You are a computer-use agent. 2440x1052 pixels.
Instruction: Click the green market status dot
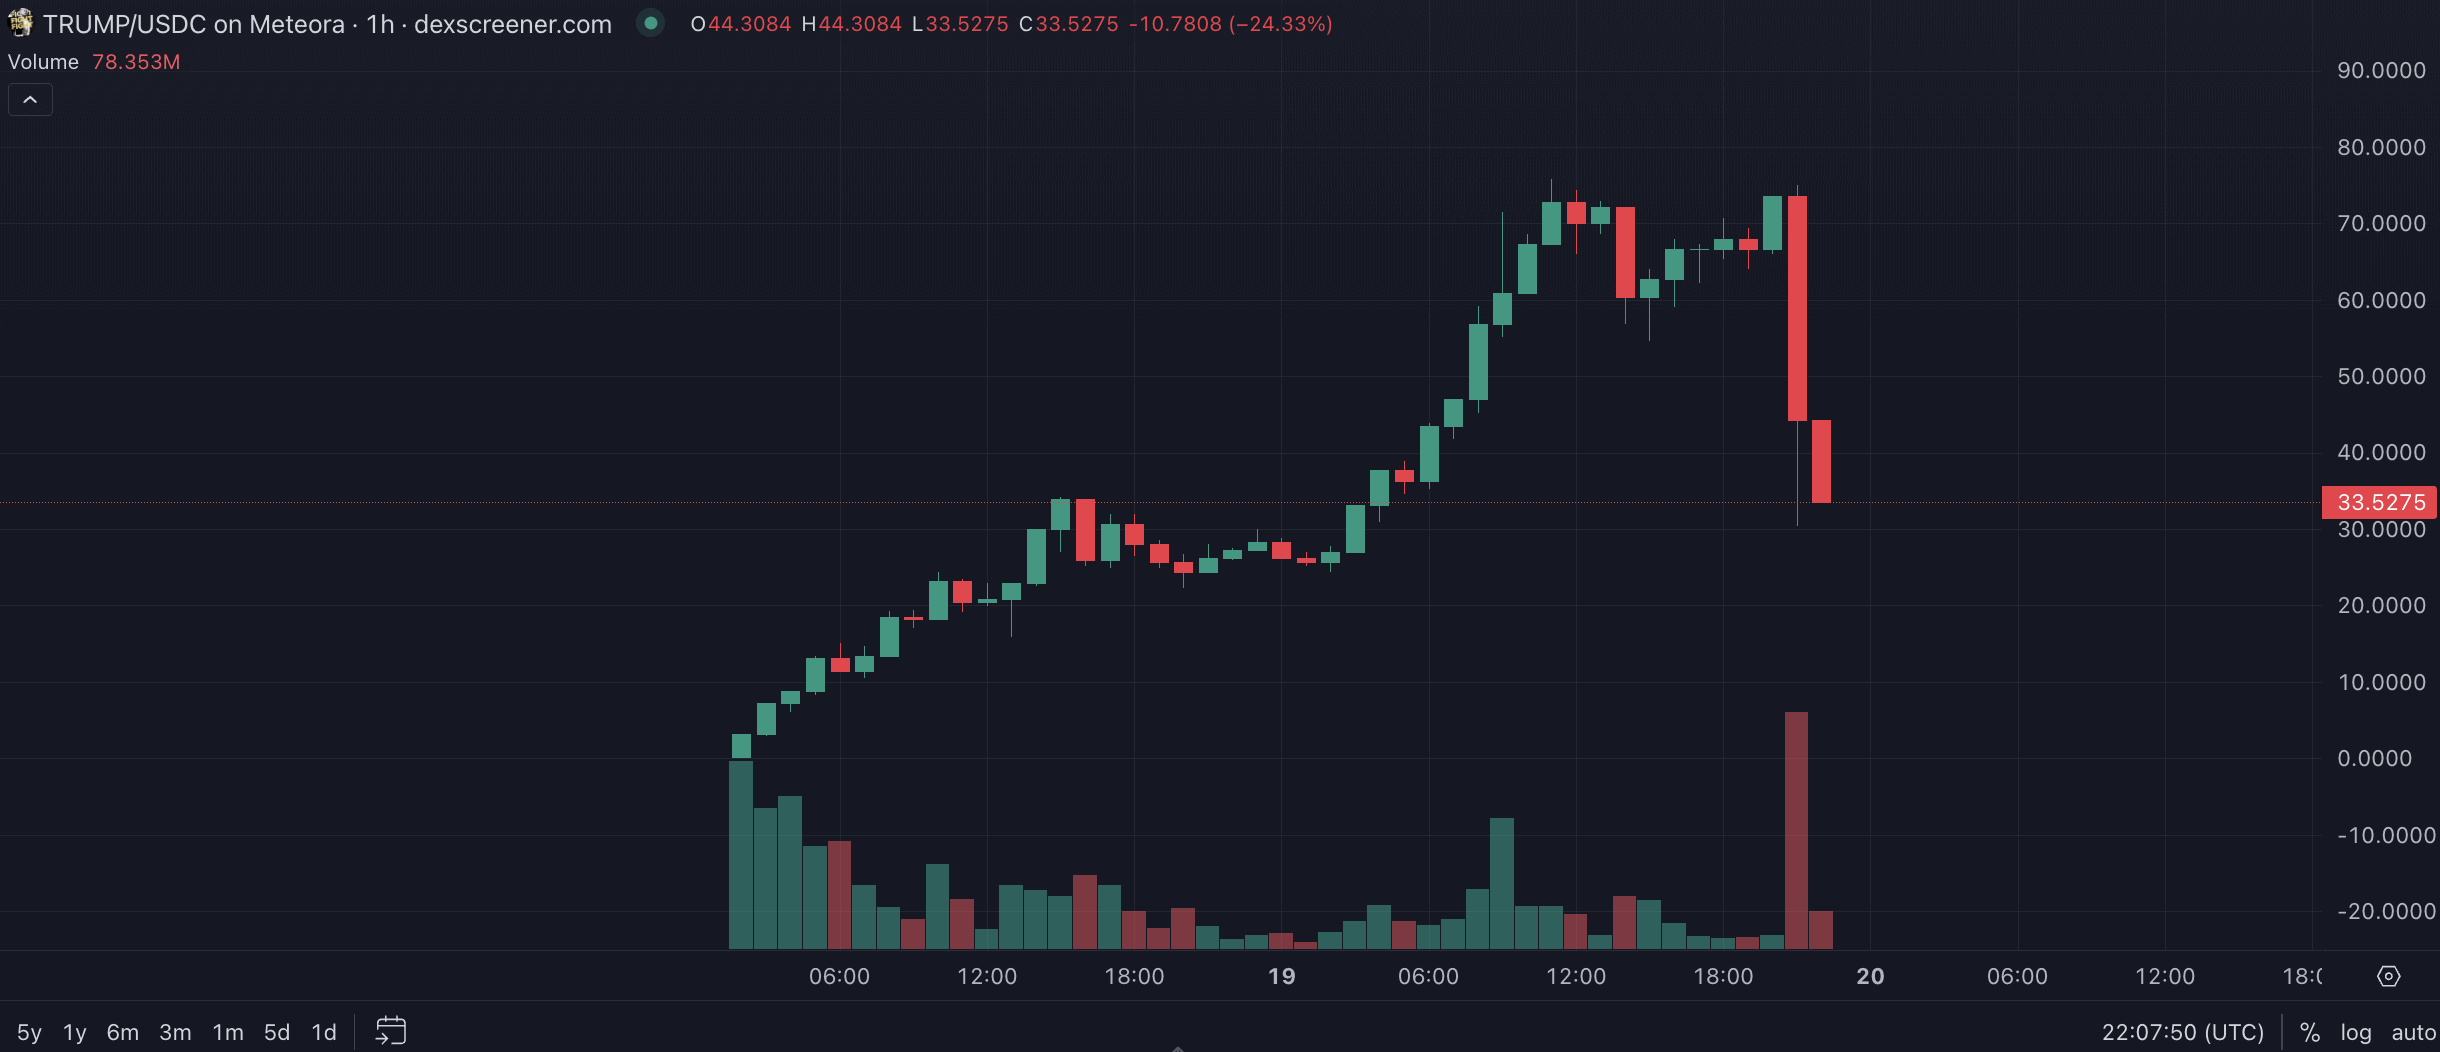[651, 23]
